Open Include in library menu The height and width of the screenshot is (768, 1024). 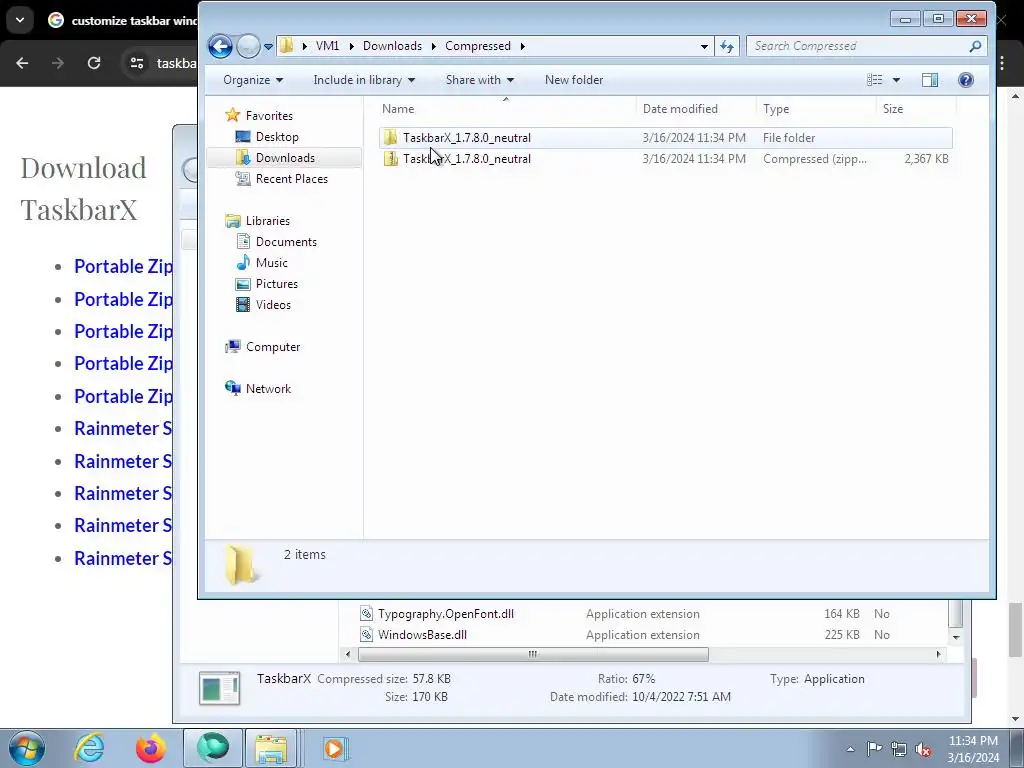point(364,80)
